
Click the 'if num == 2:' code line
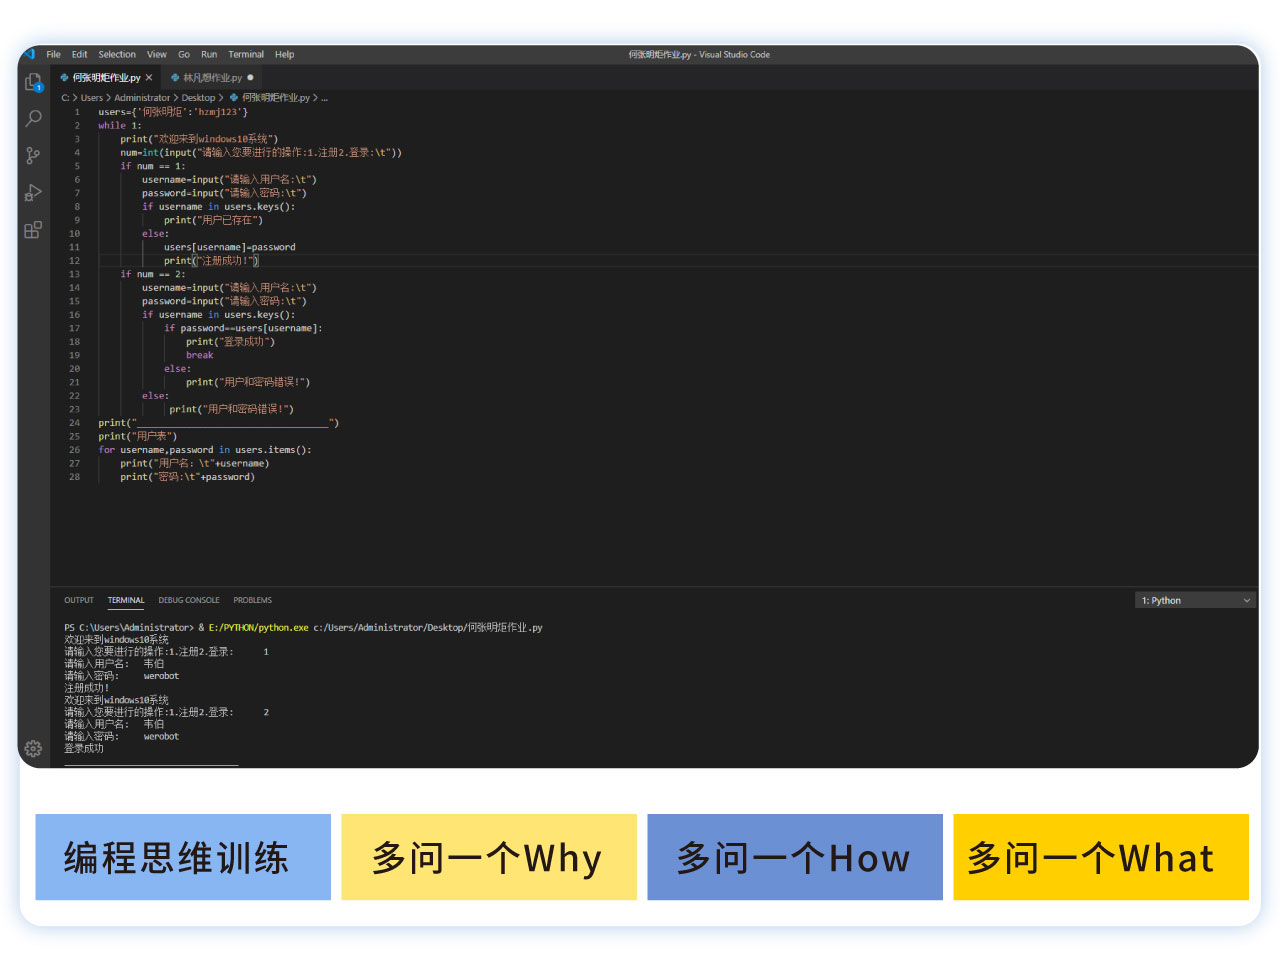(x=153, y=274)
